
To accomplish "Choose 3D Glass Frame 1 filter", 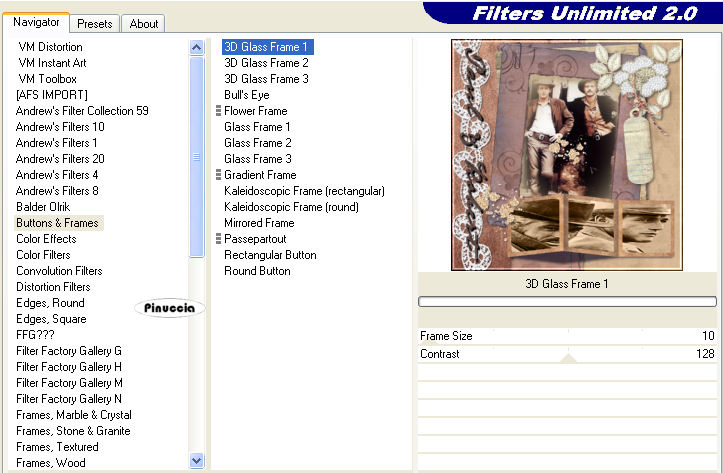I will 267,47.
